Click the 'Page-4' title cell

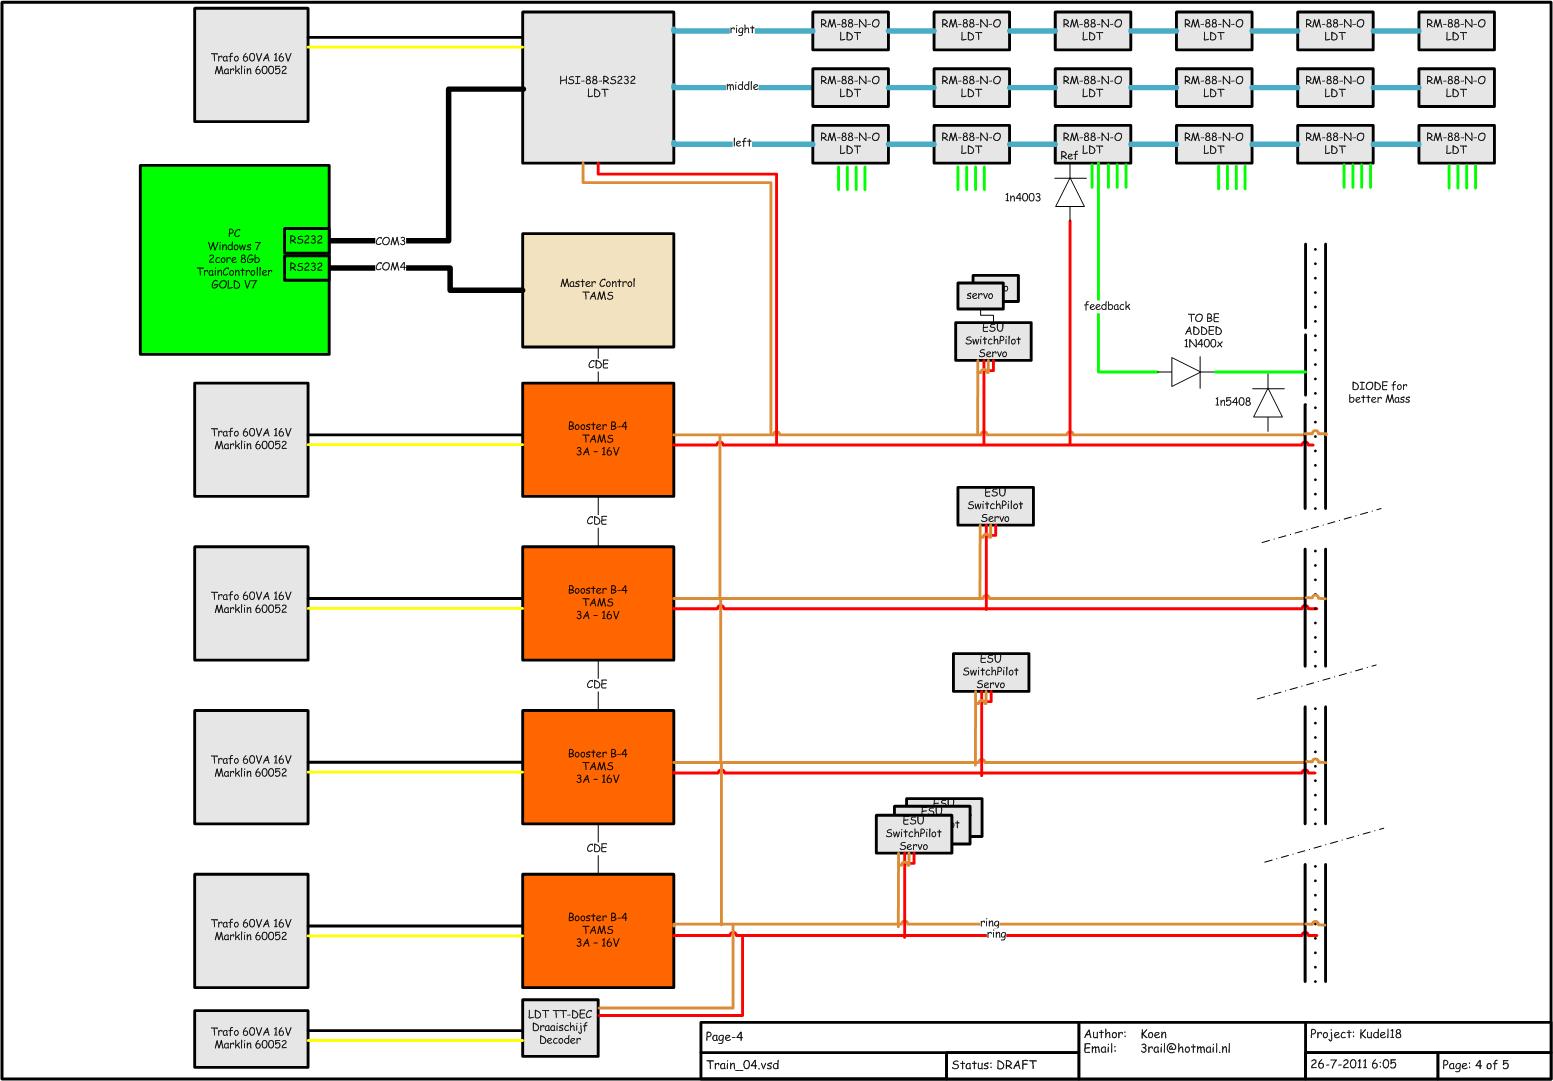(889, 1037)
